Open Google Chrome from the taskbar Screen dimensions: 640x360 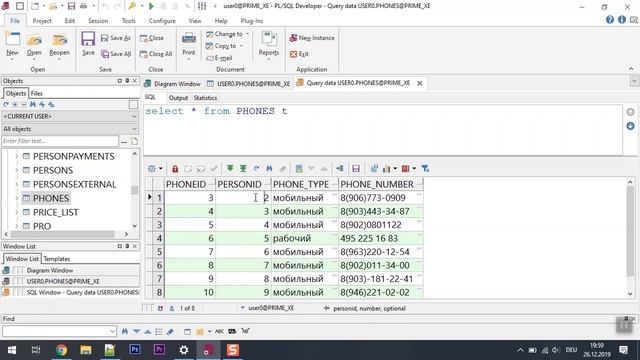click(x=62, y=350)
